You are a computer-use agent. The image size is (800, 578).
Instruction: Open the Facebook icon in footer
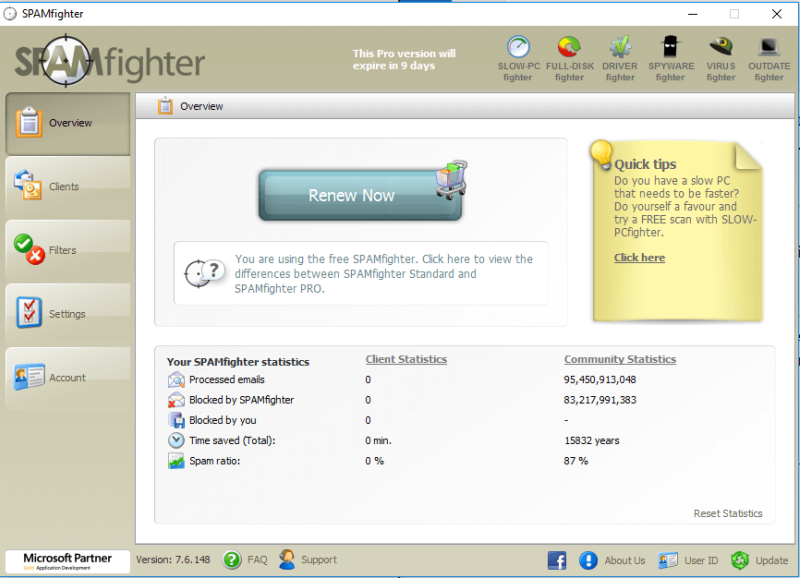pyautogui.click(x=557, y=560)
